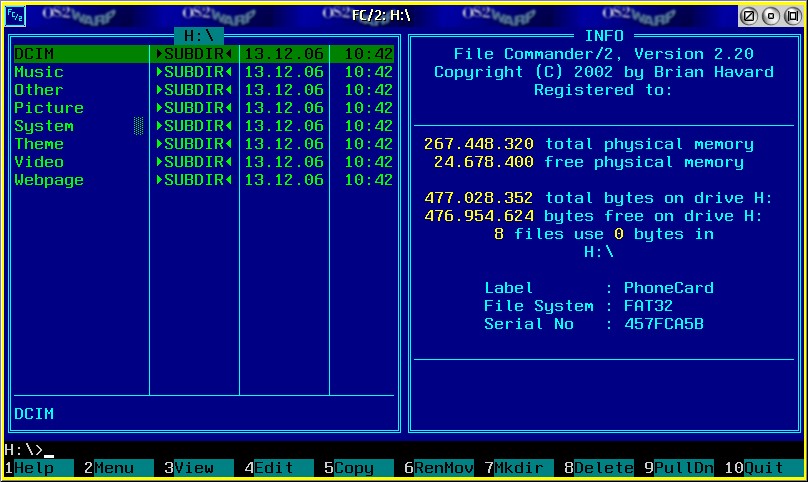Screen dimensions: 808x482
Task: Click '477.028.352' total bytes value
Action: 479,198
